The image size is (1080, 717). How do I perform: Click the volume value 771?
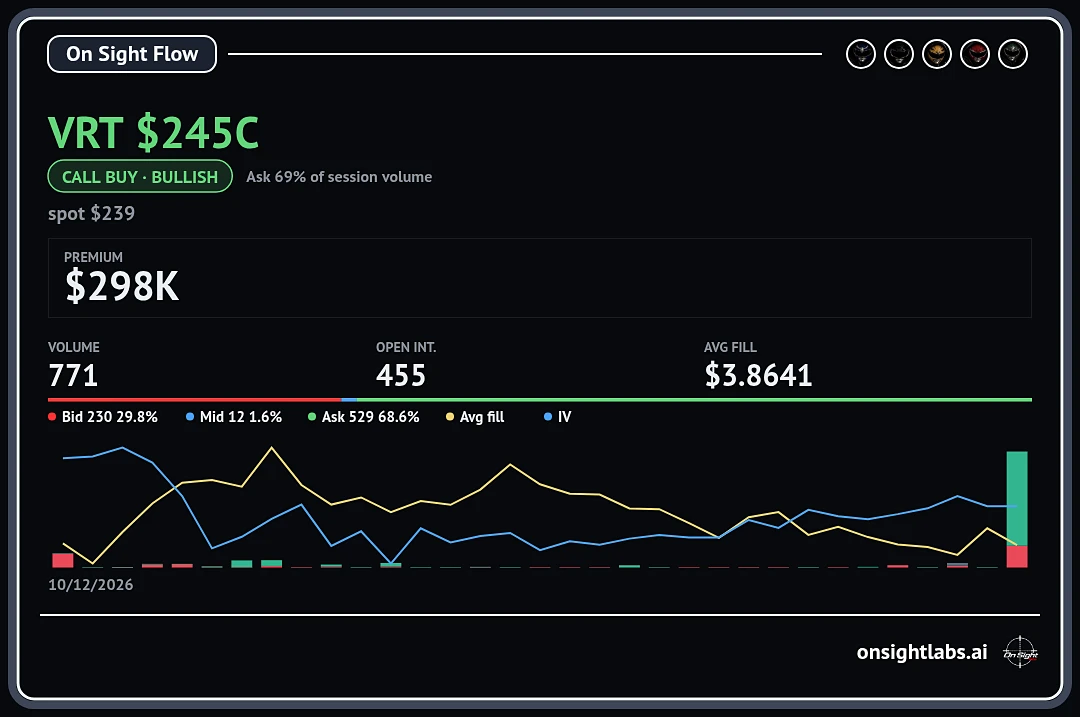click(x=73, y=375)
